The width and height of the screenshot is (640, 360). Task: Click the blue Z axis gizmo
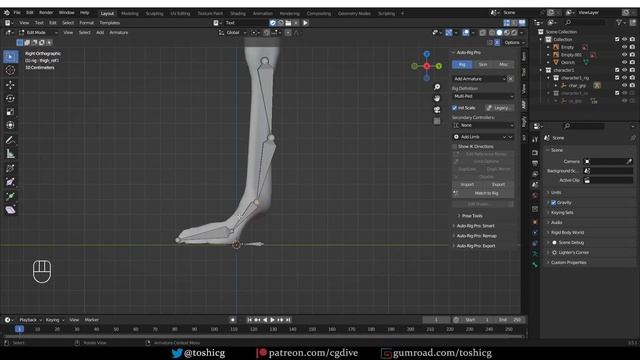pyautogui.click(x=427, y=54)
